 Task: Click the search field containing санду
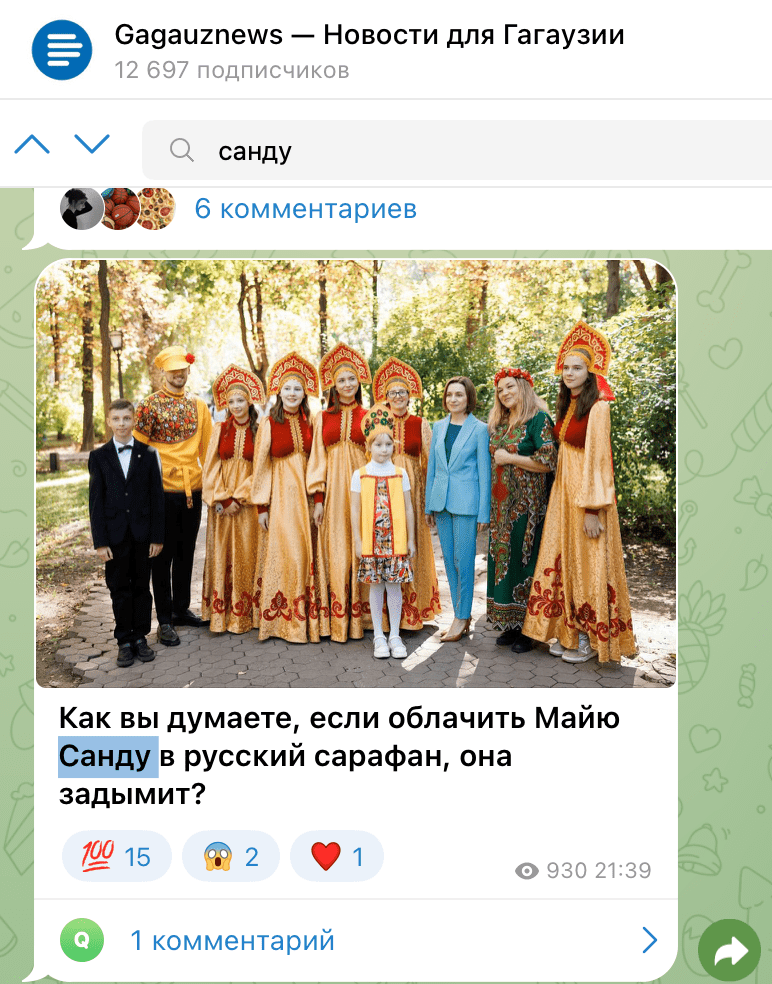coord(457,151)
